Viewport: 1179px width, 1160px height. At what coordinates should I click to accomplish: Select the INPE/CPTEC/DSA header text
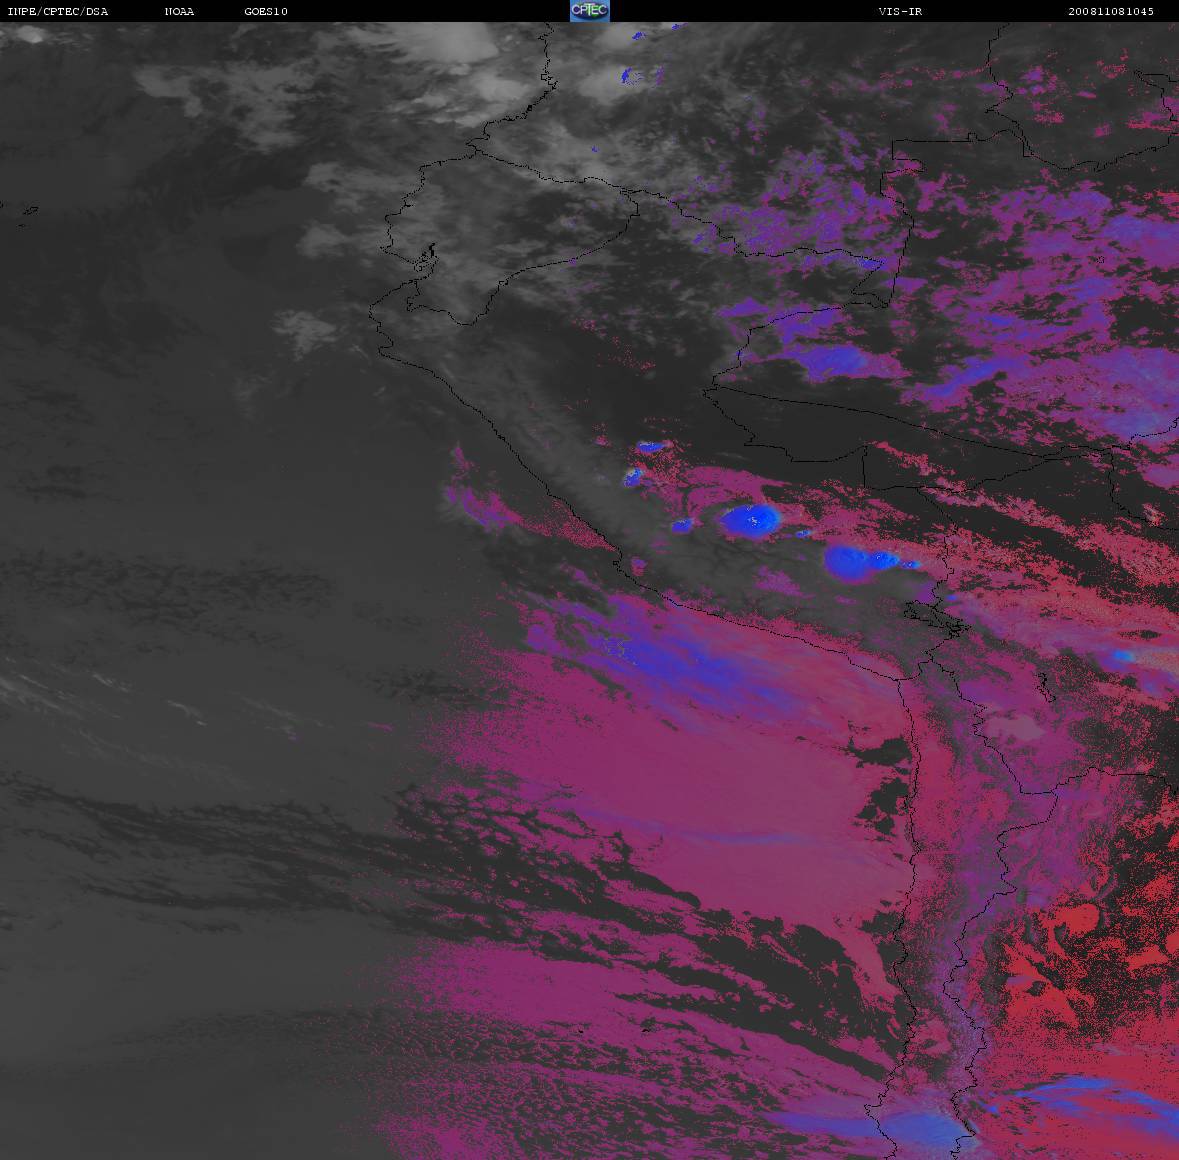(57, 11)
